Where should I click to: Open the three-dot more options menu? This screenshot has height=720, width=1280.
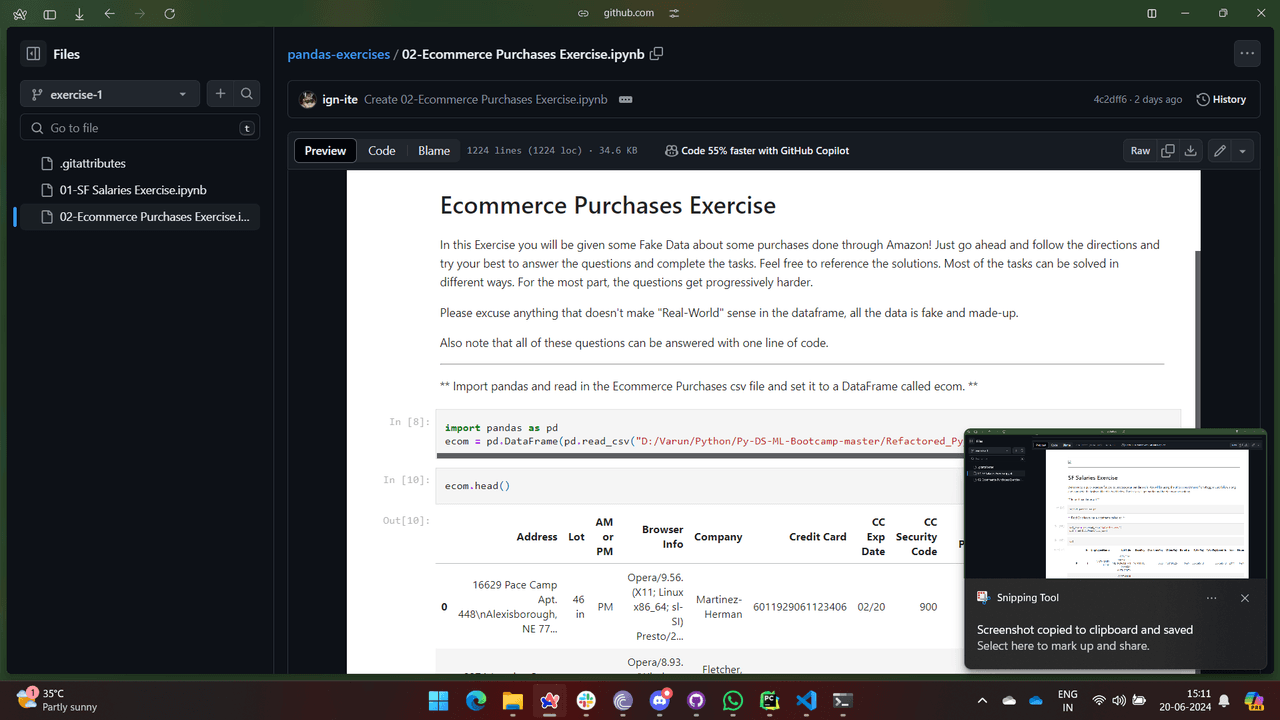point(1246,54)
